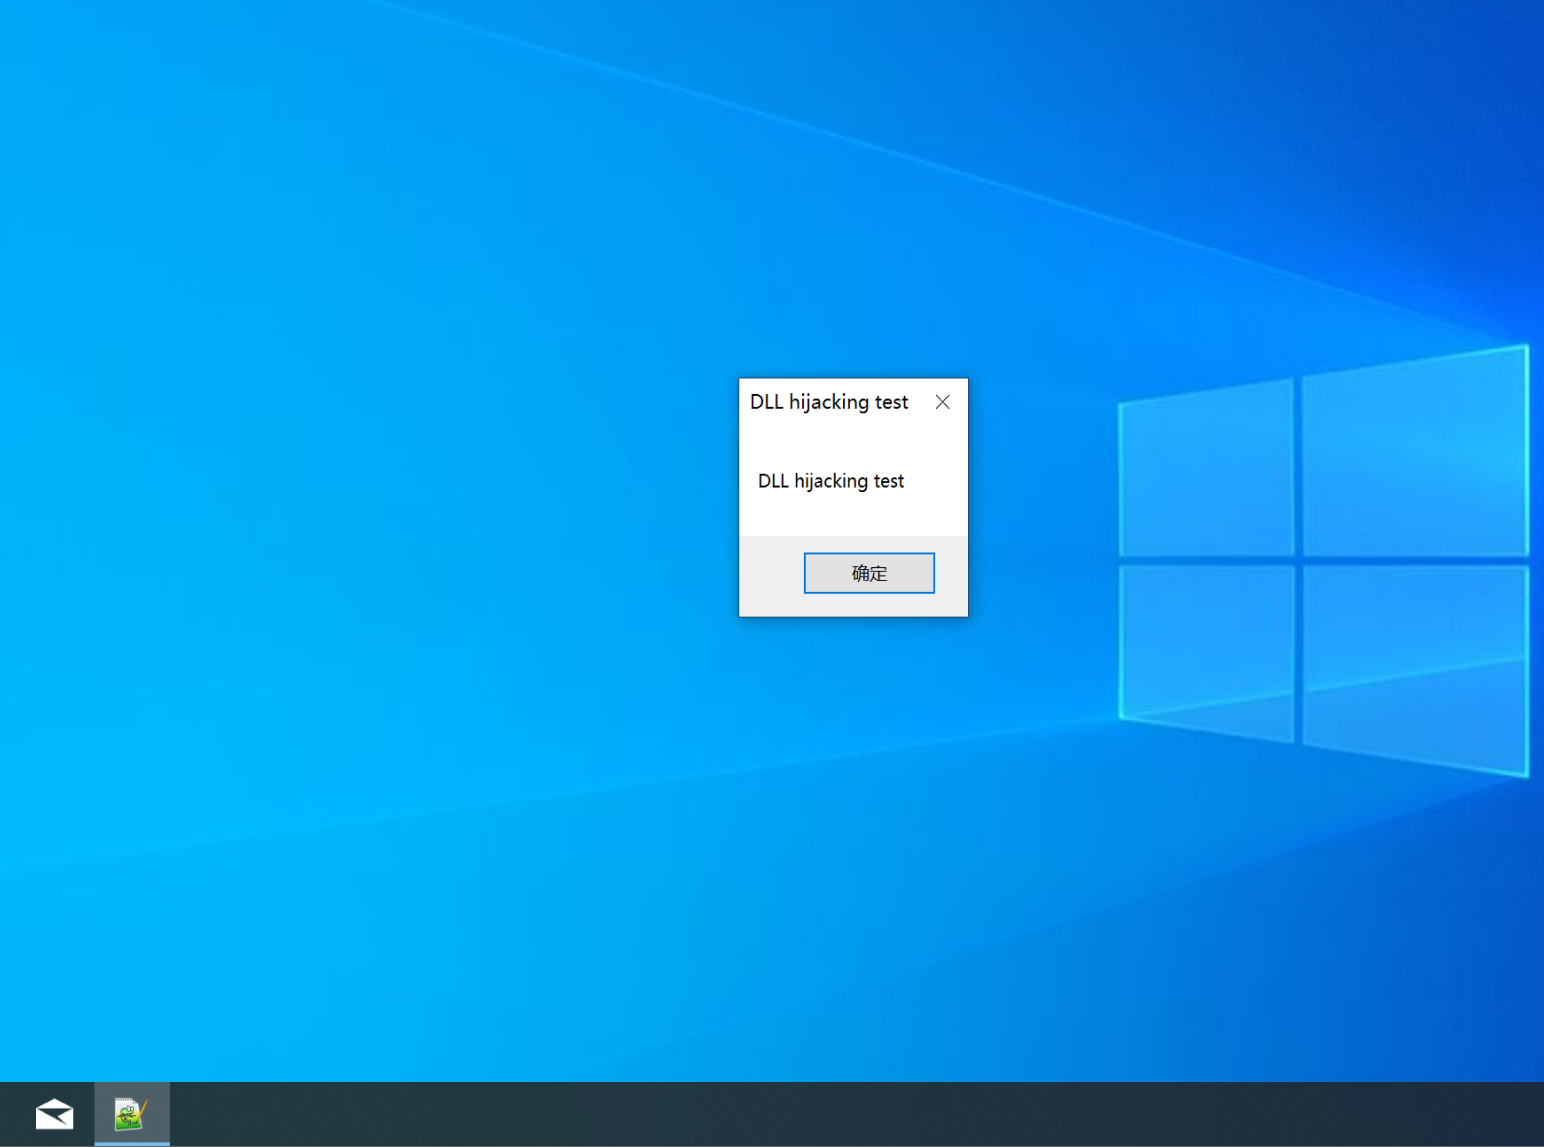
Task: Click the taskbar empty space
Action: coord(700,1113)
